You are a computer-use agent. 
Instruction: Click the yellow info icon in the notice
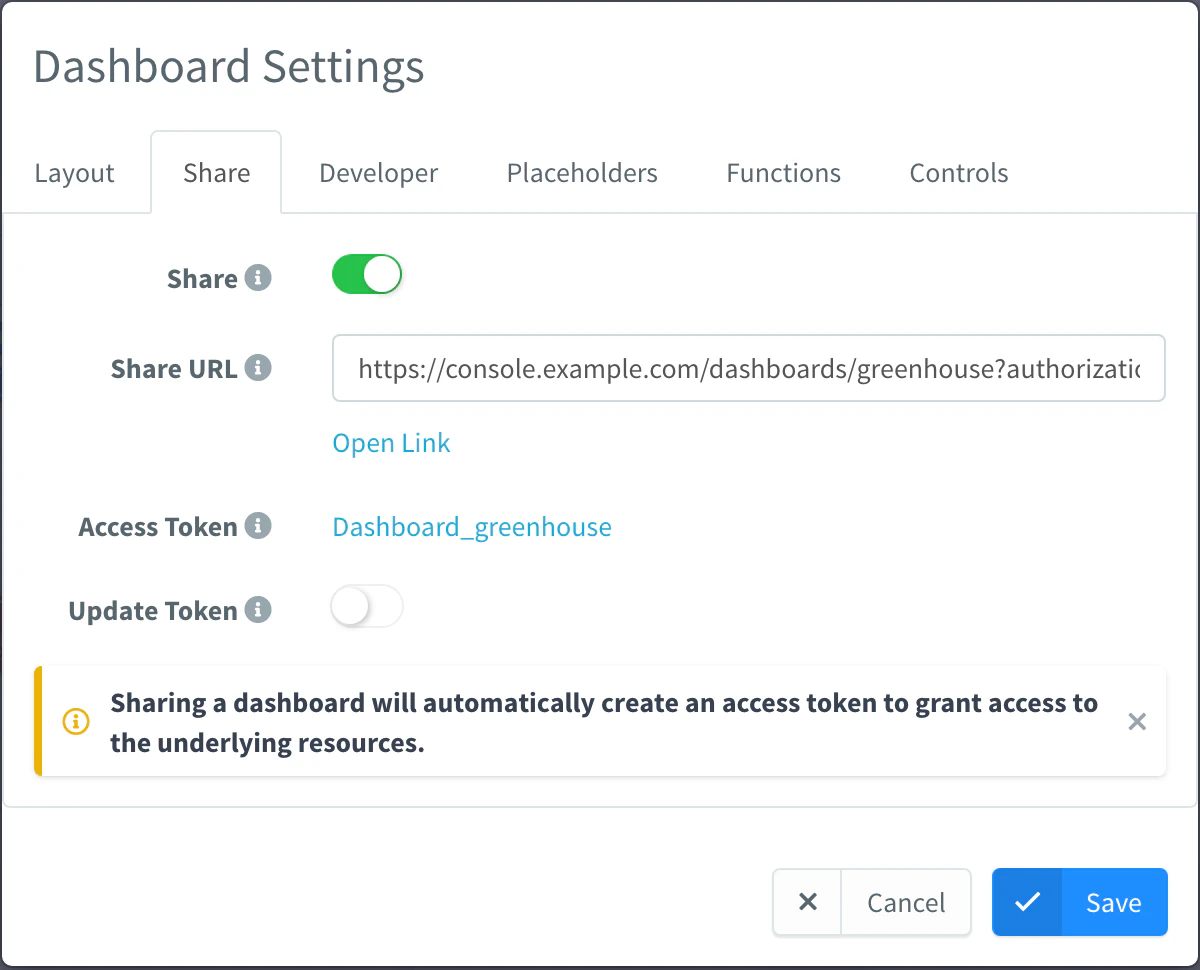tap(76, 721)
